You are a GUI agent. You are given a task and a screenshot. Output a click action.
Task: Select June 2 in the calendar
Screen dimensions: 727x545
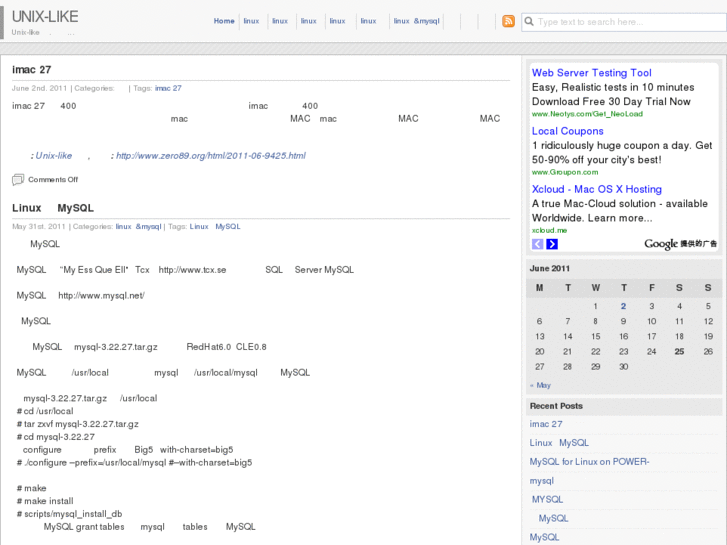(623, 306)
